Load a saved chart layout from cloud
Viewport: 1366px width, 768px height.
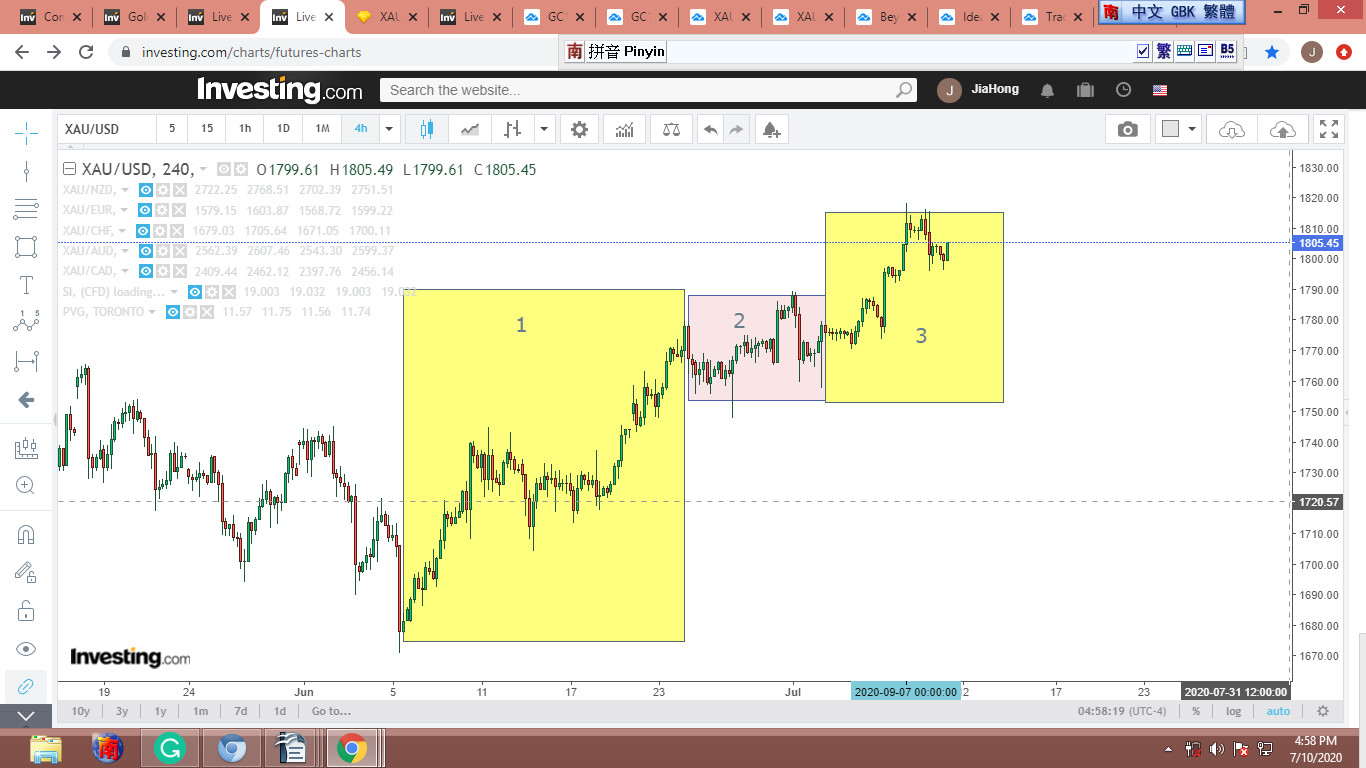(x=1232, y=129)
